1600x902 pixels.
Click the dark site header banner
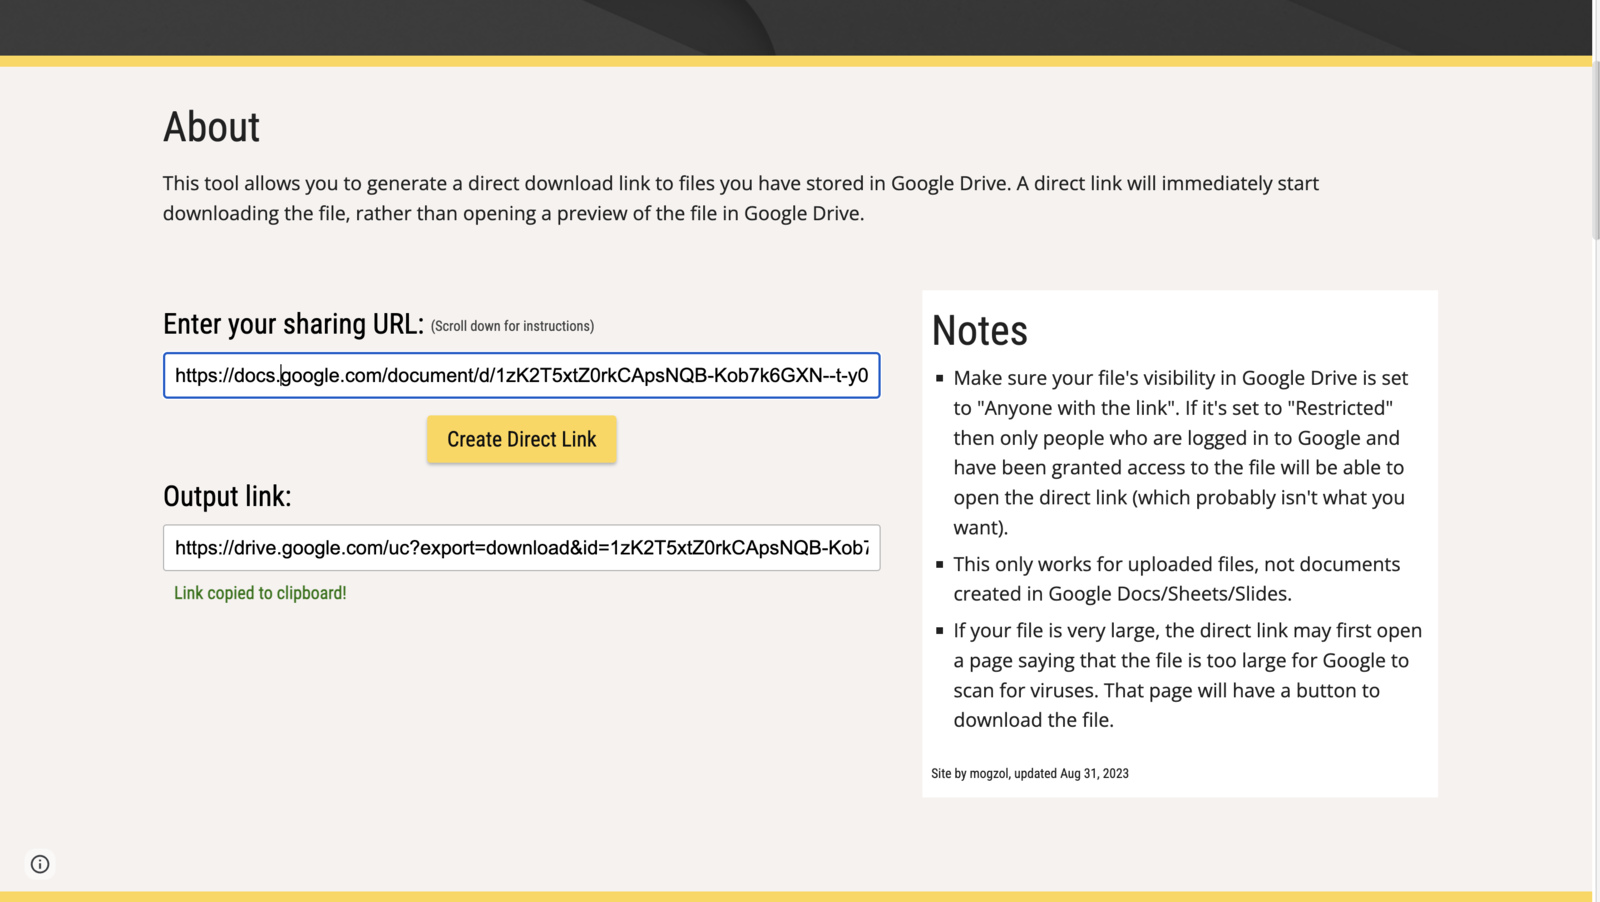[800, 27]
